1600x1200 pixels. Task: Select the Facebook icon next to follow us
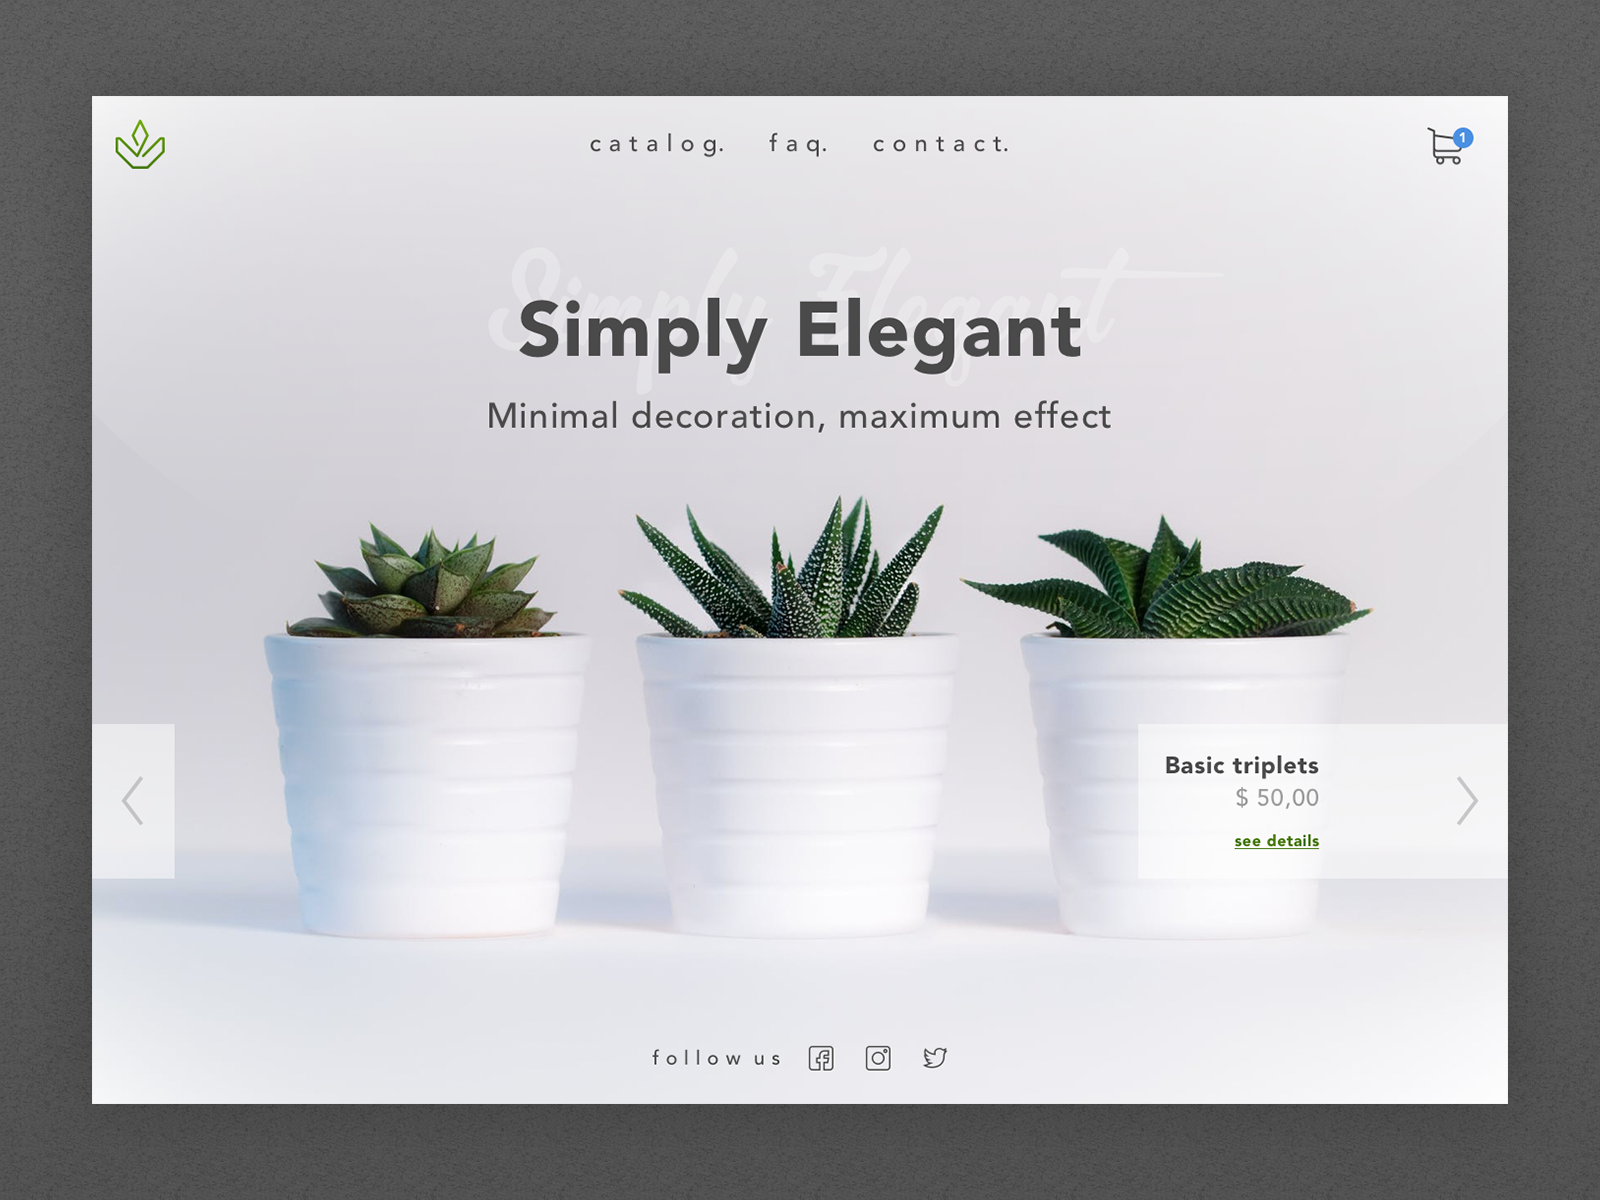coord(822,1057)
